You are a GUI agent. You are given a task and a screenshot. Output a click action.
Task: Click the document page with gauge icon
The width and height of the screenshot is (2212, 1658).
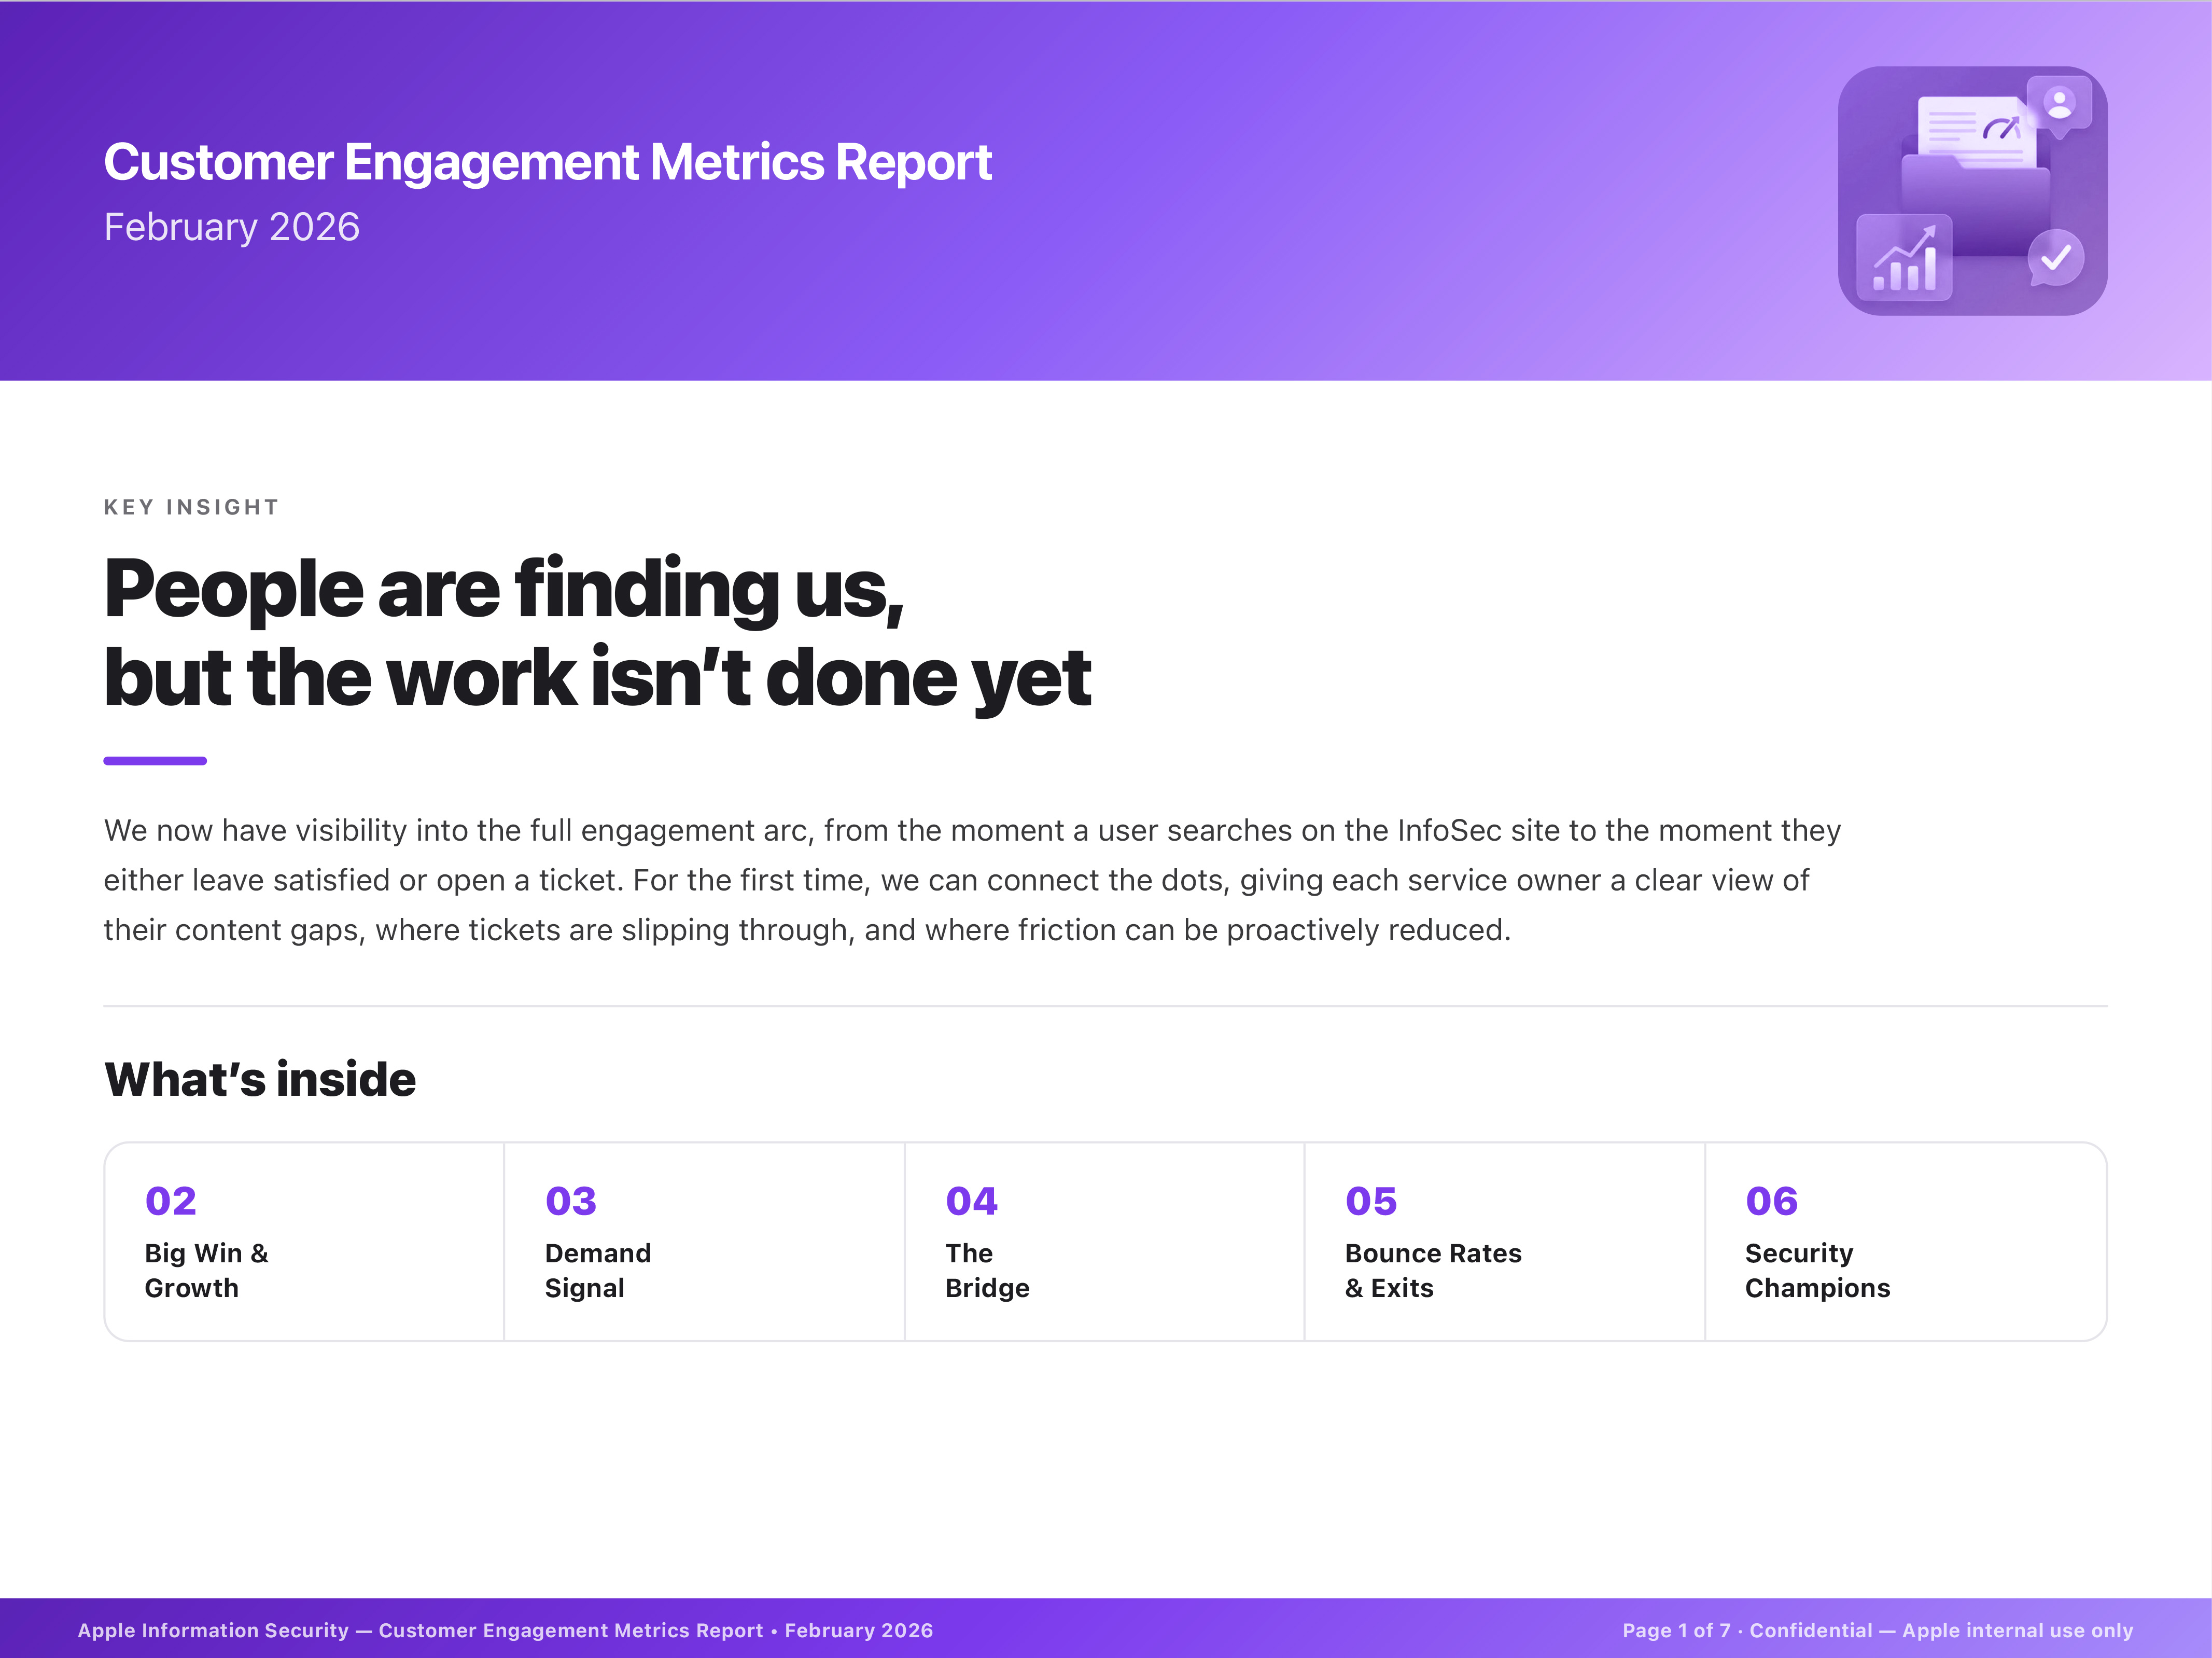1977,131
